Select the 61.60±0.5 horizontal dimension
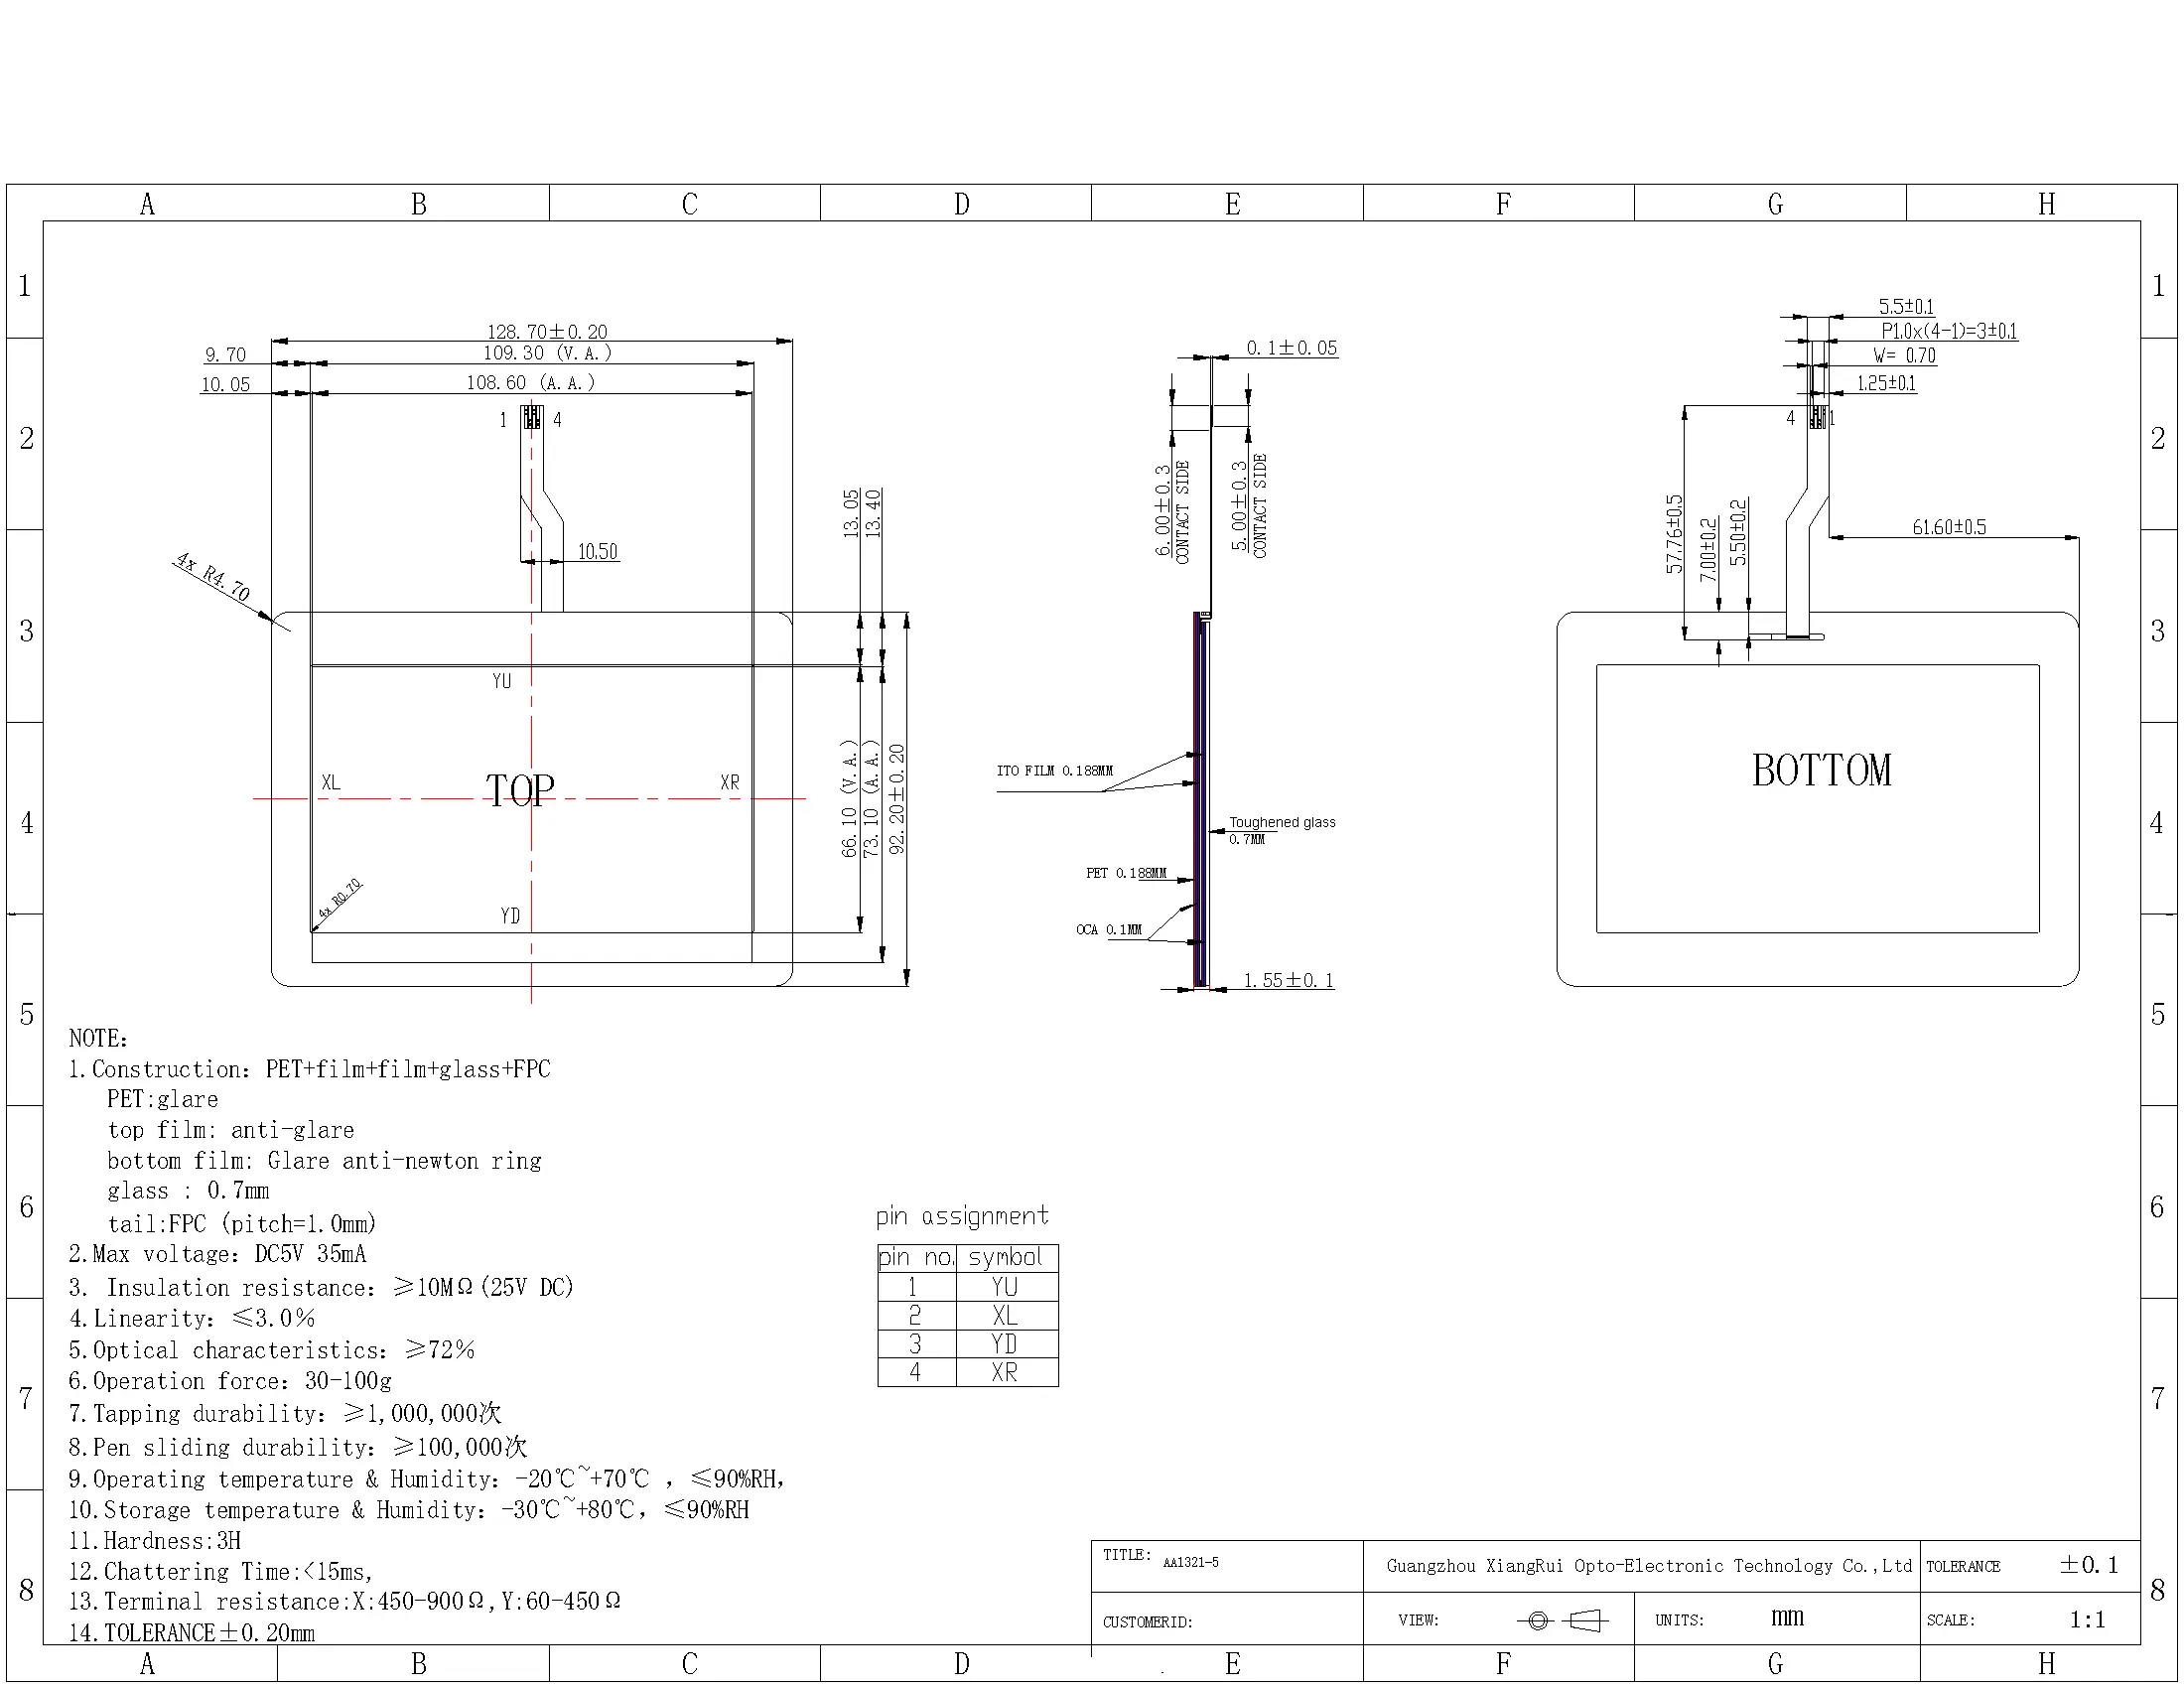 tap(1949, 526)
